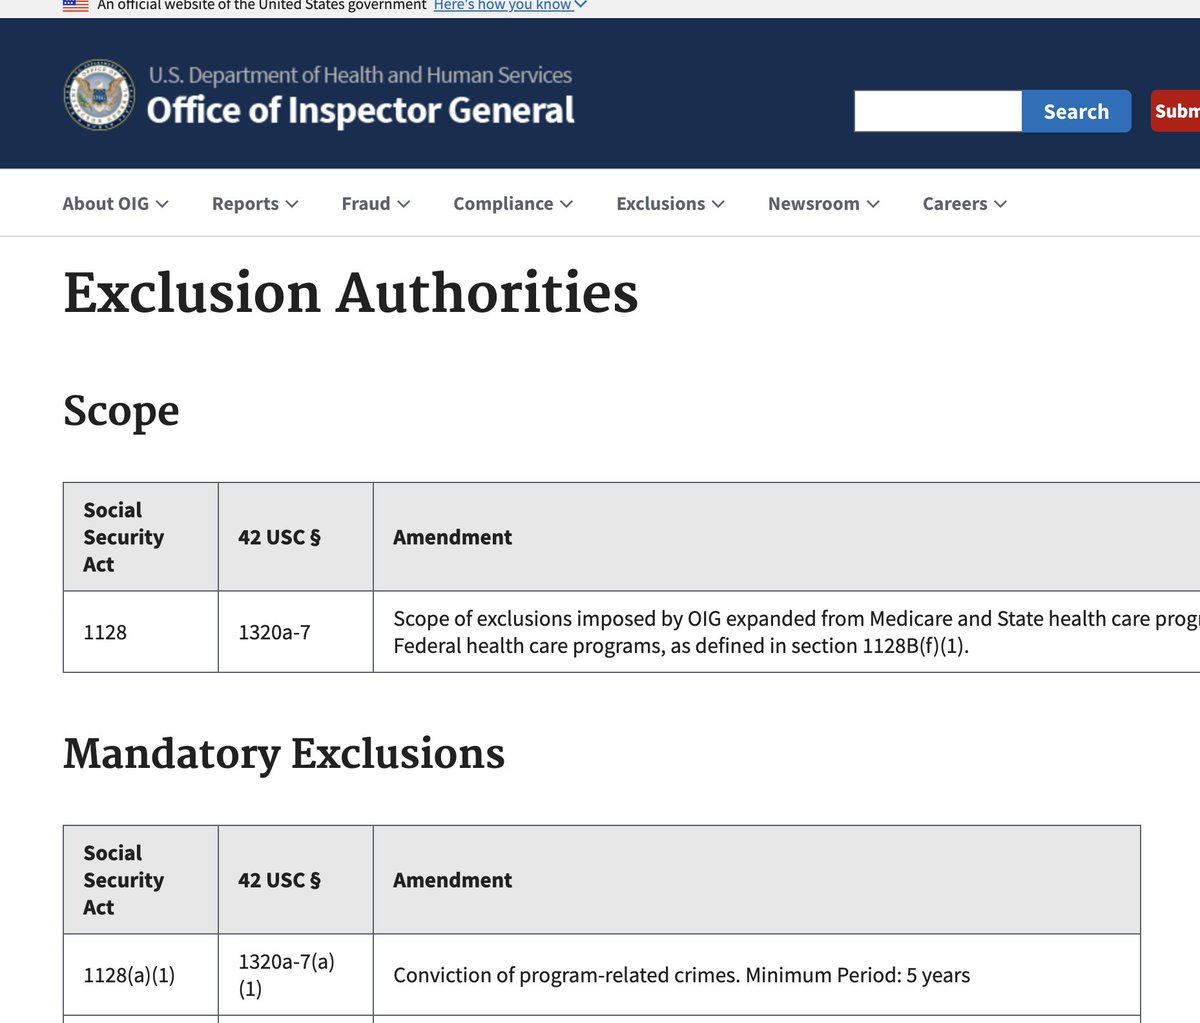Screen dimensions: 1200x1023
Task: Click the Exclusion Authorities page heading
Action: [350, 293]
